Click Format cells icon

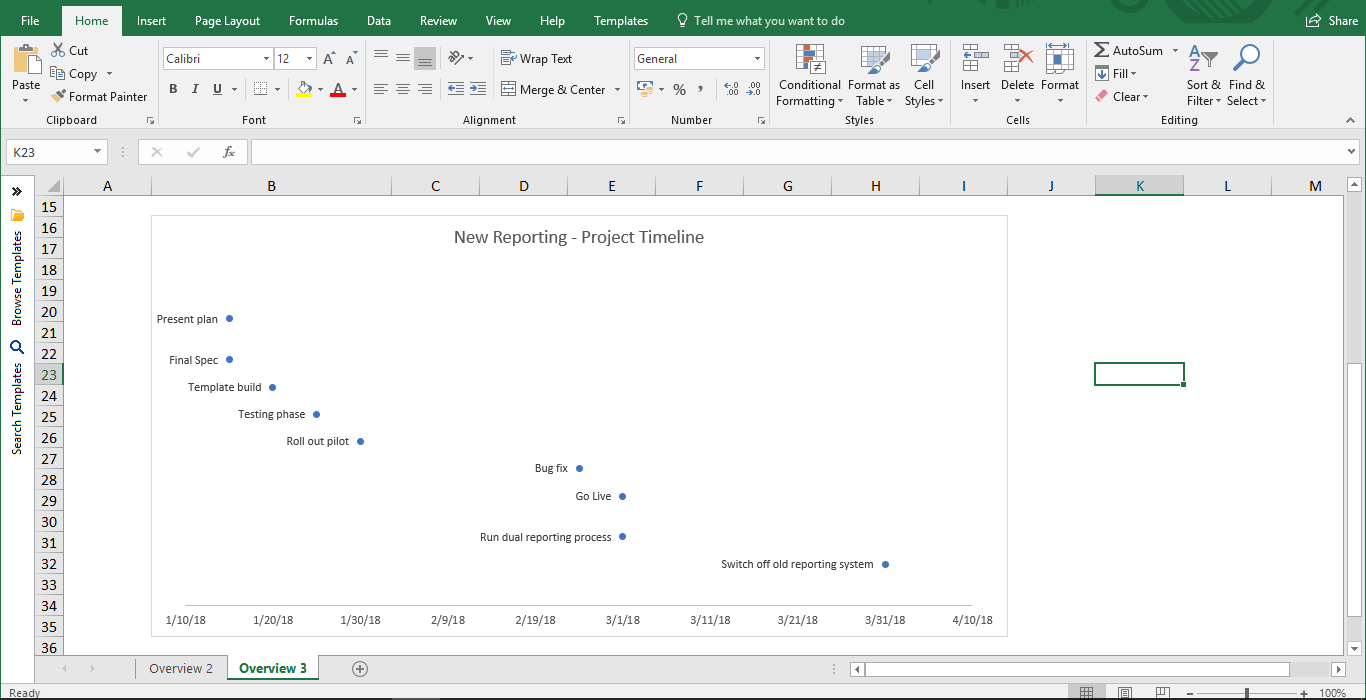tap(1060, 59)
